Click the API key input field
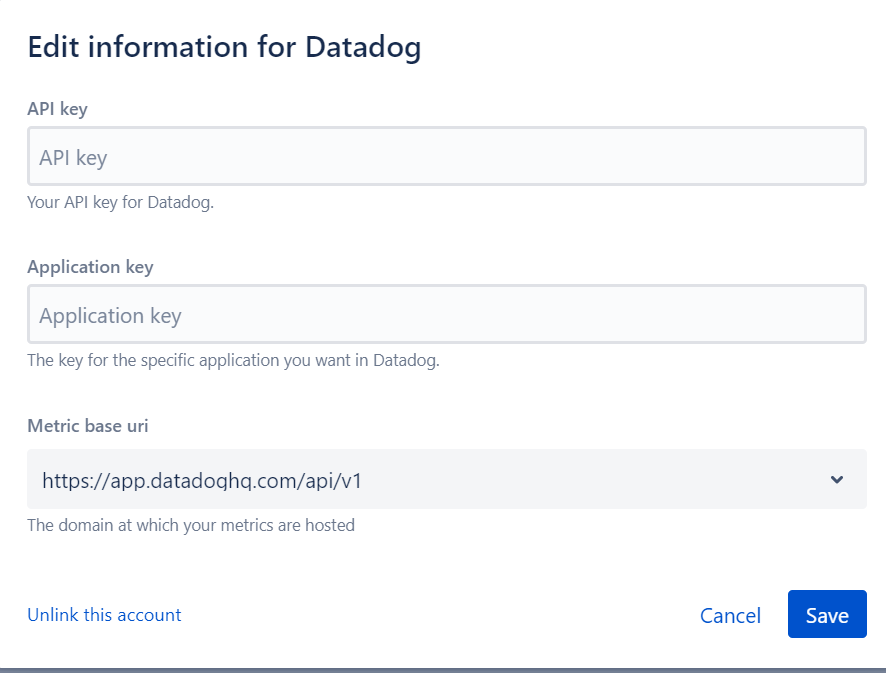Image resolution: width=886 pixels, height=673 pixels. [x=446, y=156]
